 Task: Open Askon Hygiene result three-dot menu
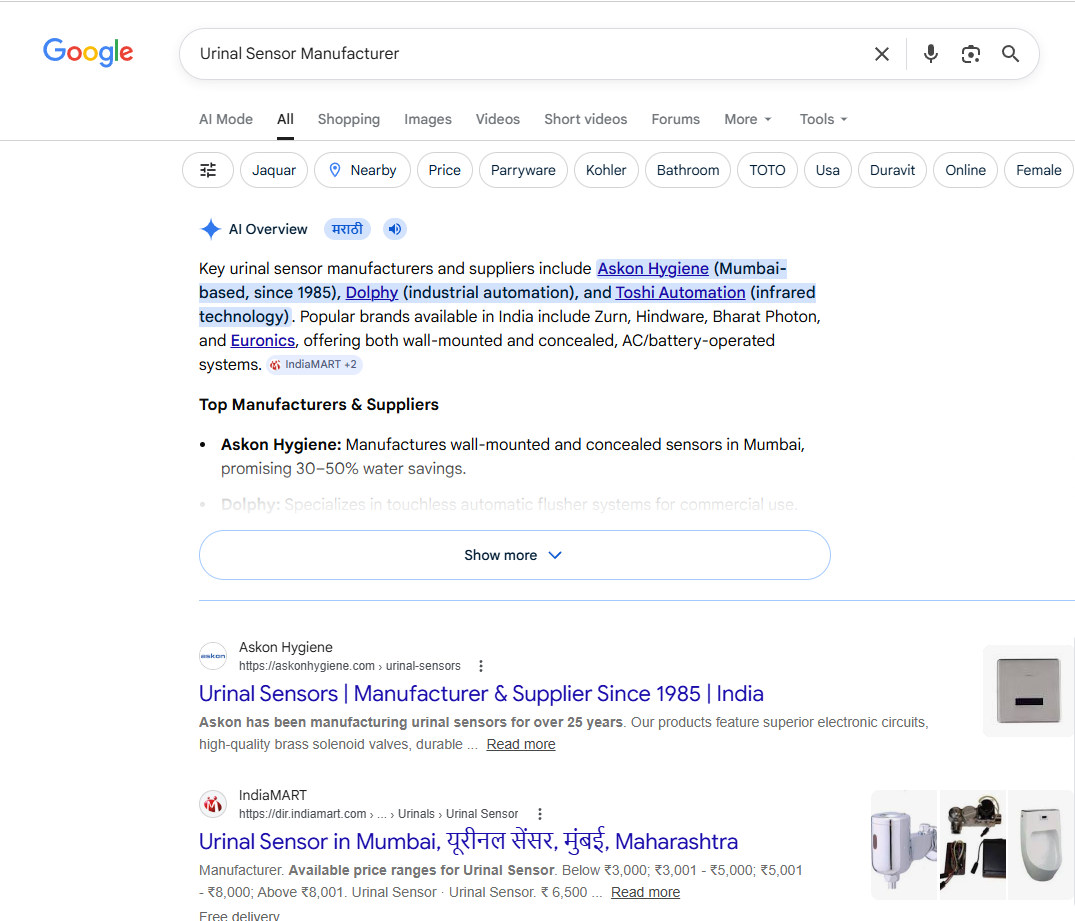[481, 666]
